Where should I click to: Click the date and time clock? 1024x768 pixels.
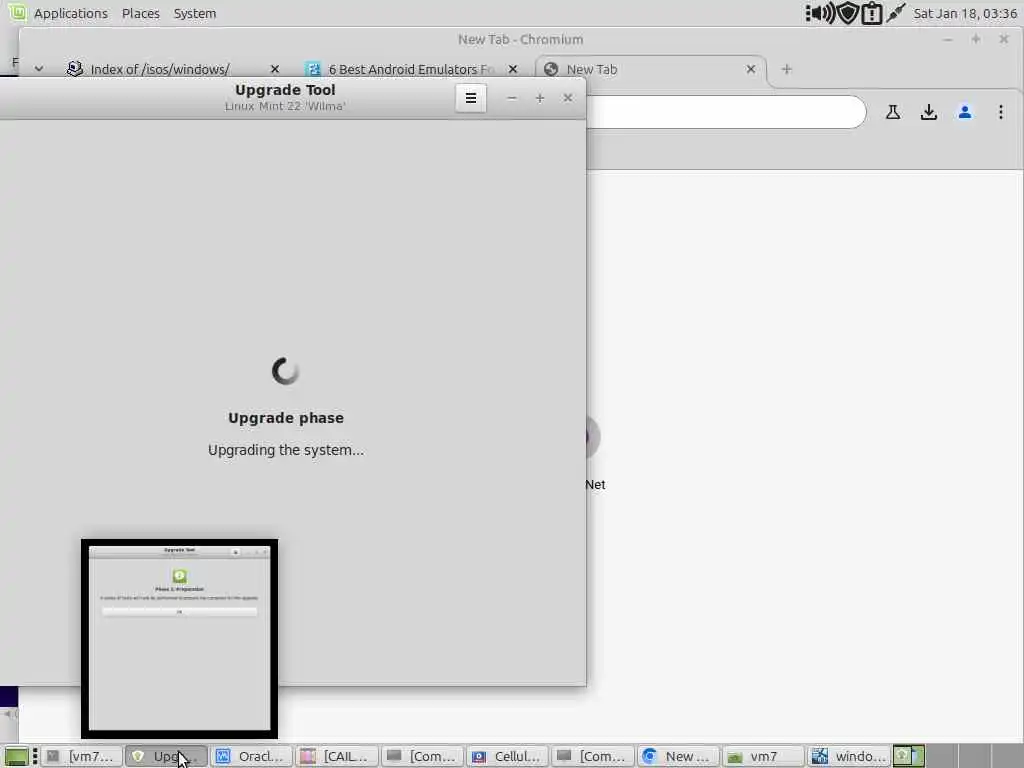(965, 13)
